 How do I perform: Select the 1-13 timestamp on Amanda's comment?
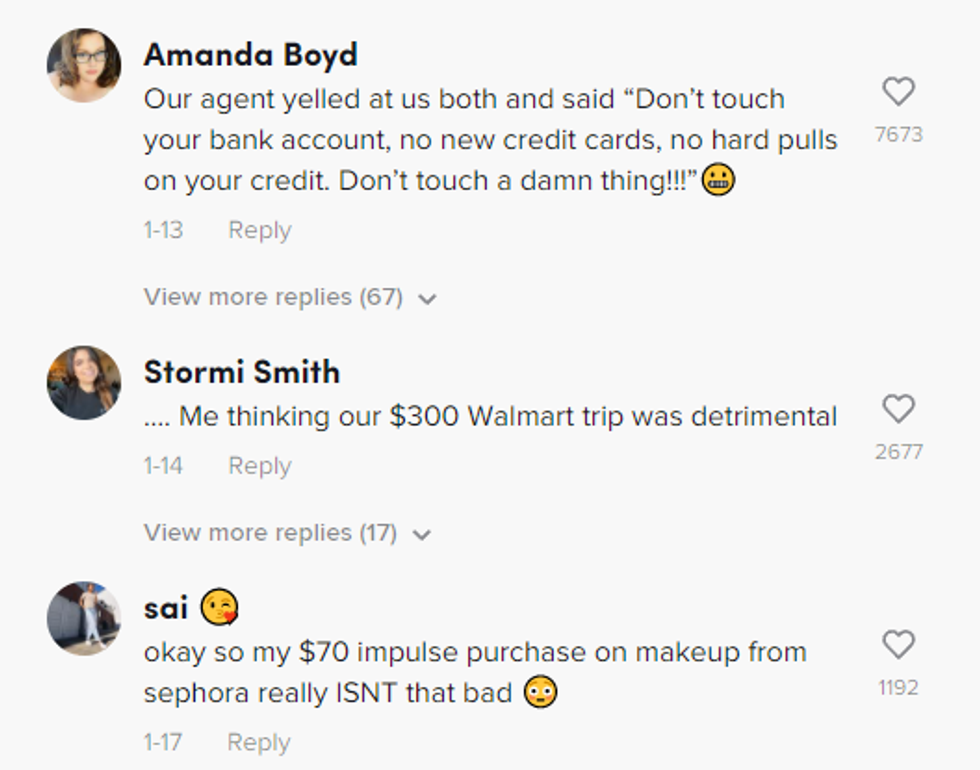[163, 230]
